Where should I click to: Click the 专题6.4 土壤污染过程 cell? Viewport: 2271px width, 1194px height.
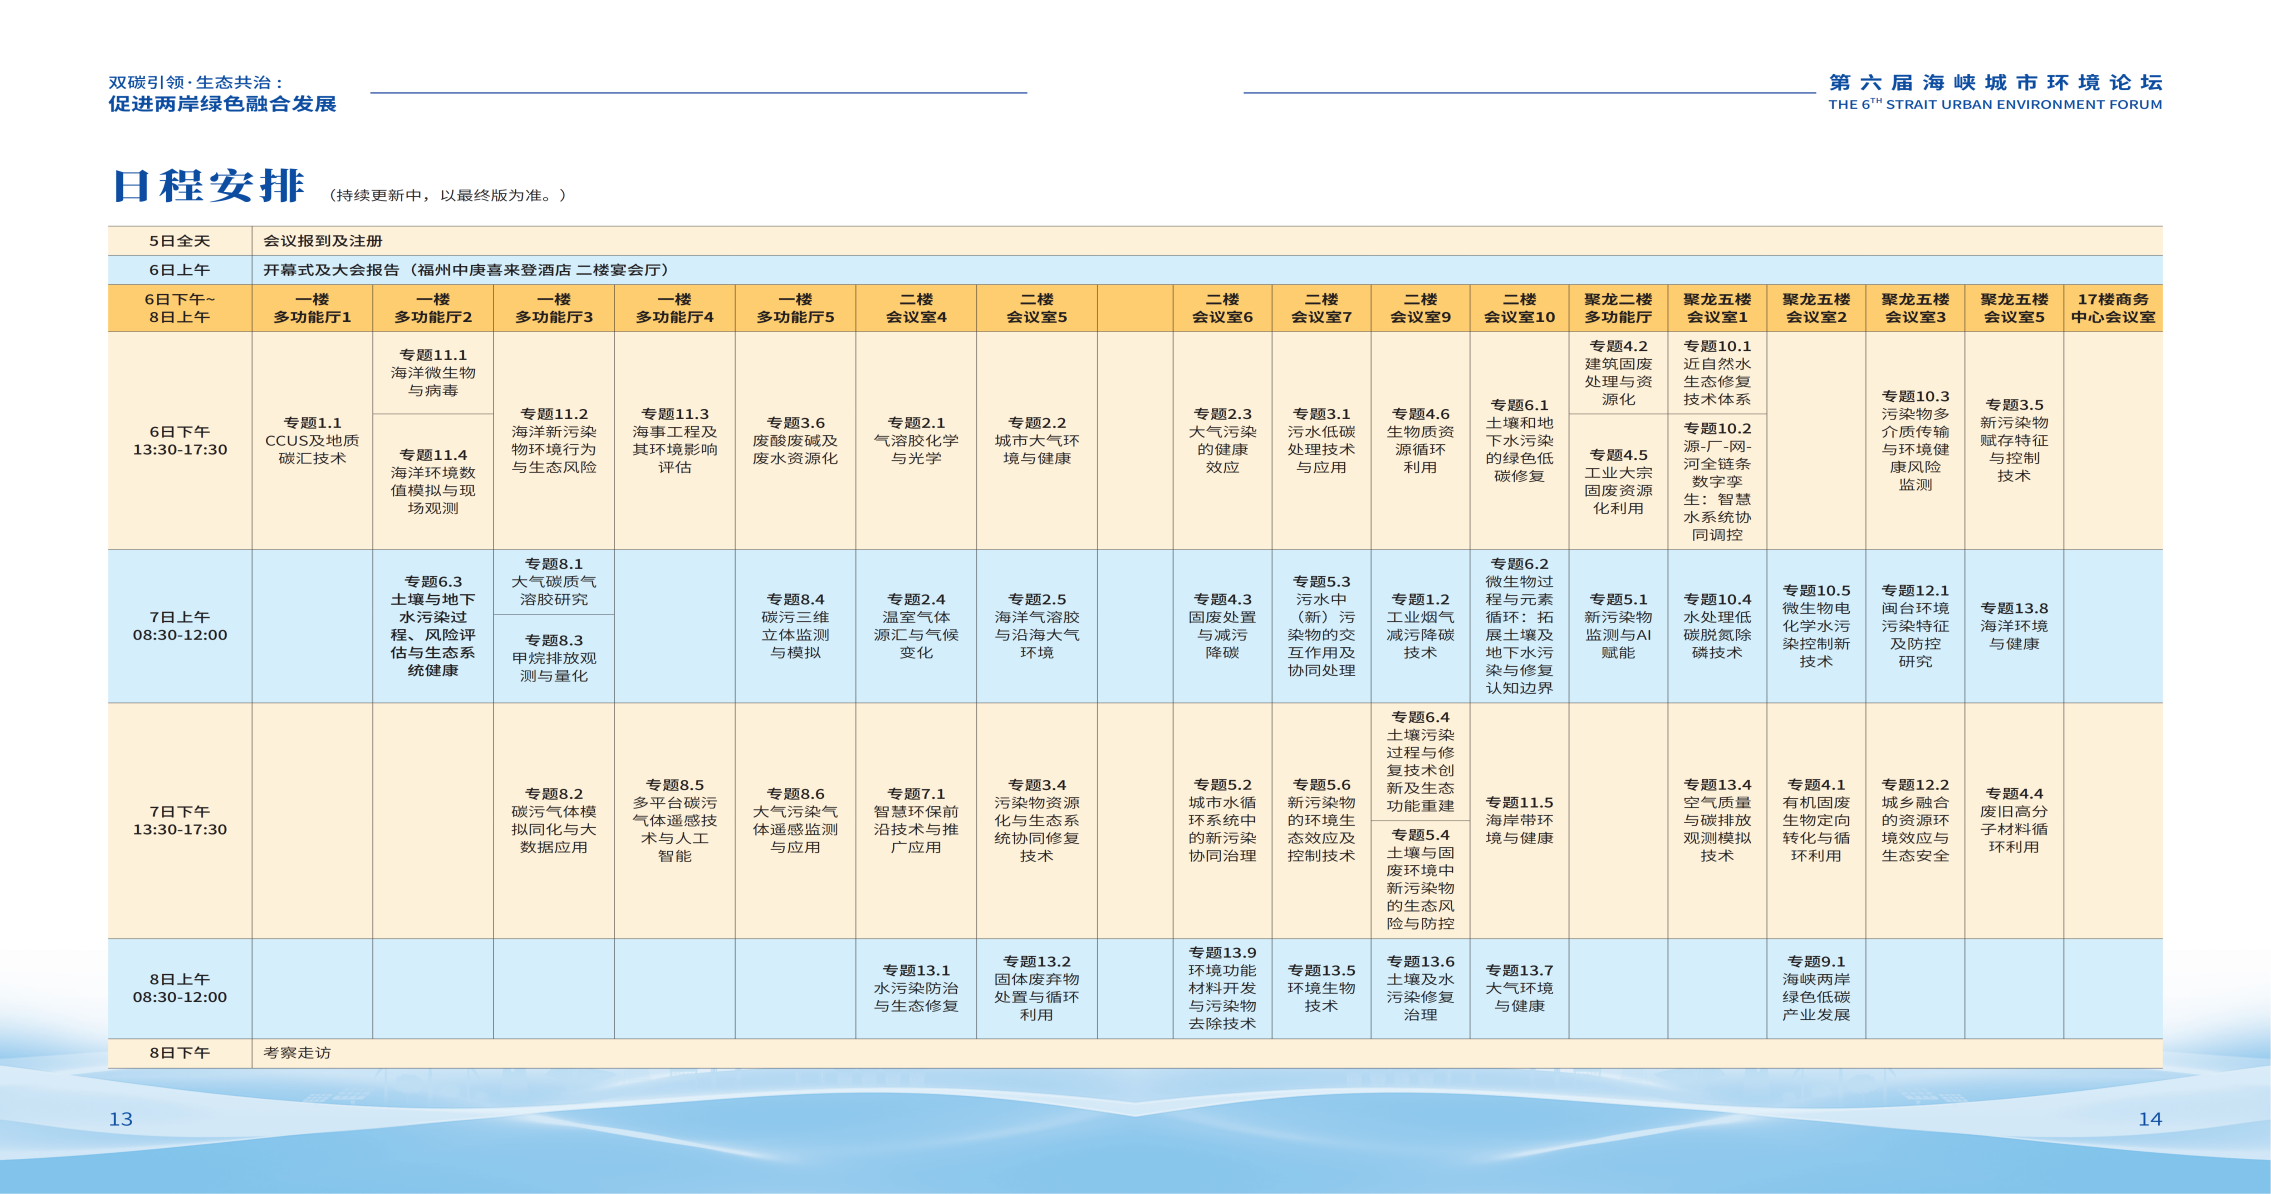pos(1419,761)
